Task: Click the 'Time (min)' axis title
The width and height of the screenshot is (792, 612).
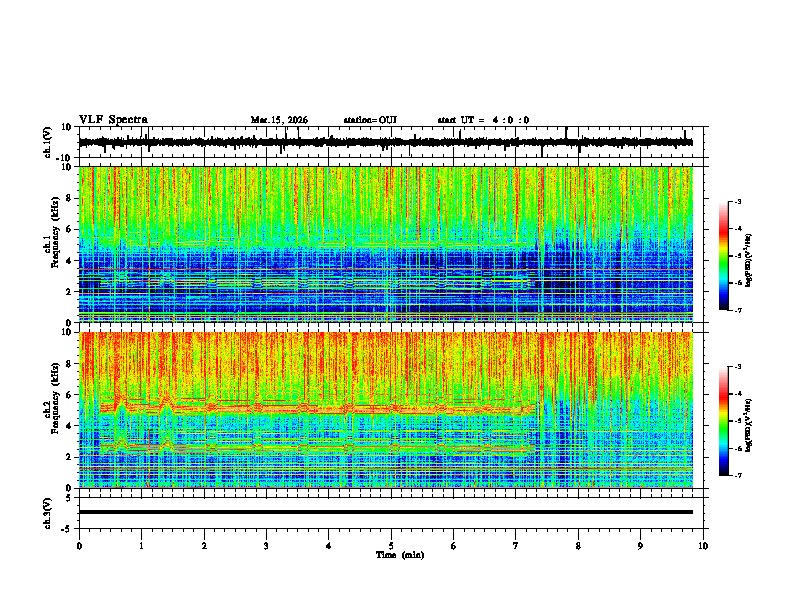Action: (x=400, y=555)
